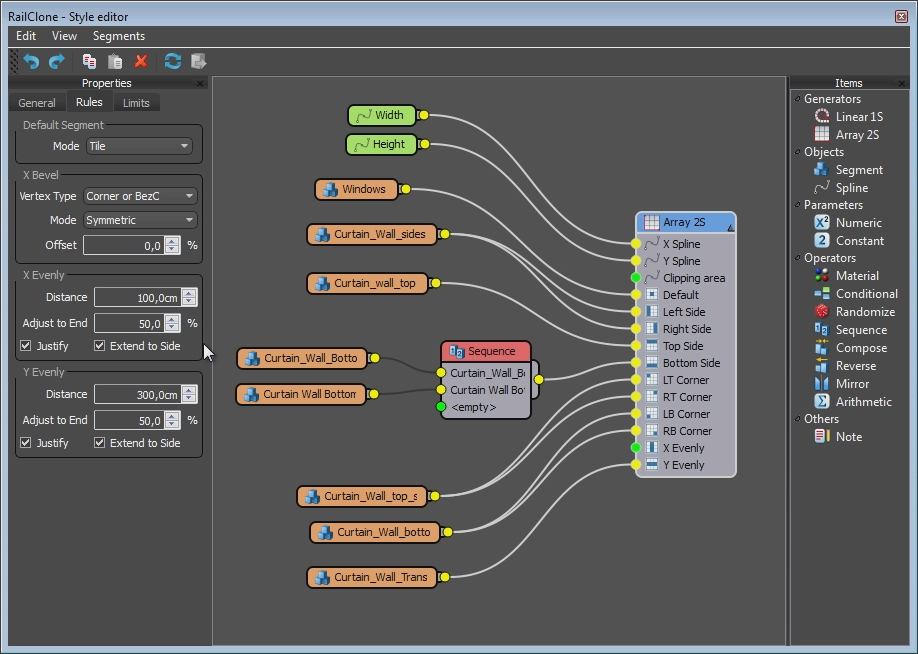Open the Segments menu
Image resolution: width=918 pixels, height=654 pixels.
(119, 36)
